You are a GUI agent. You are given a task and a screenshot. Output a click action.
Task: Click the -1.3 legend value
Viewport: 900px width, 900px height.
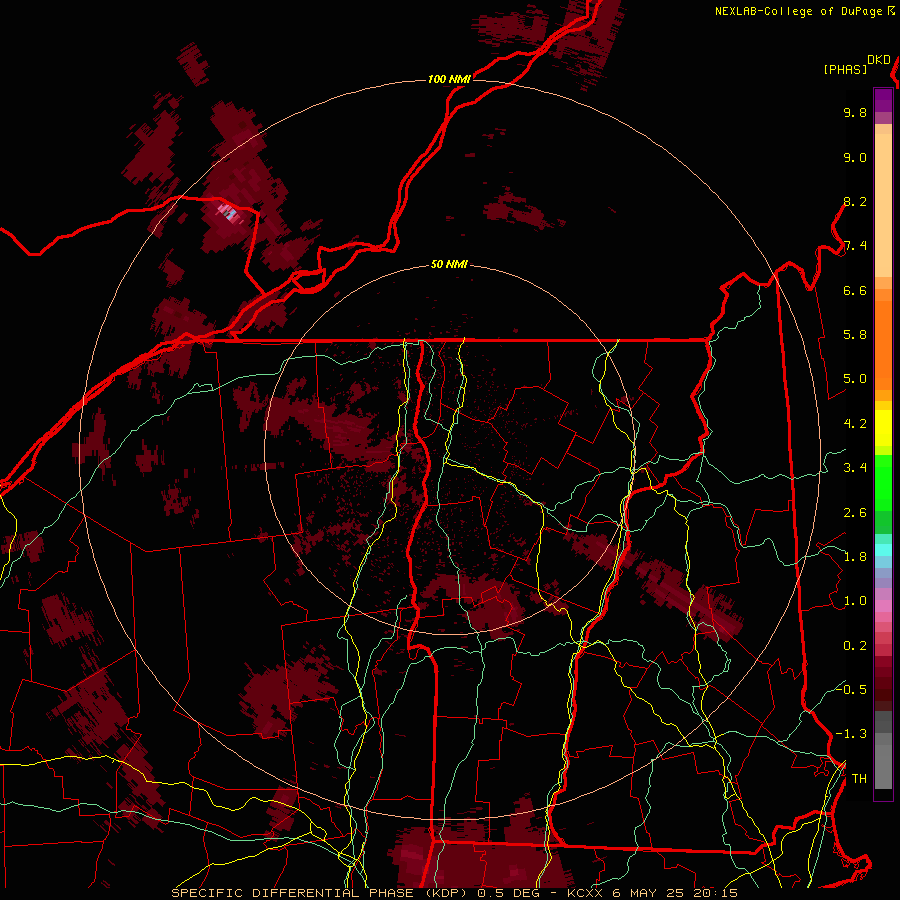pyautogui.click(x=851, y=734)
